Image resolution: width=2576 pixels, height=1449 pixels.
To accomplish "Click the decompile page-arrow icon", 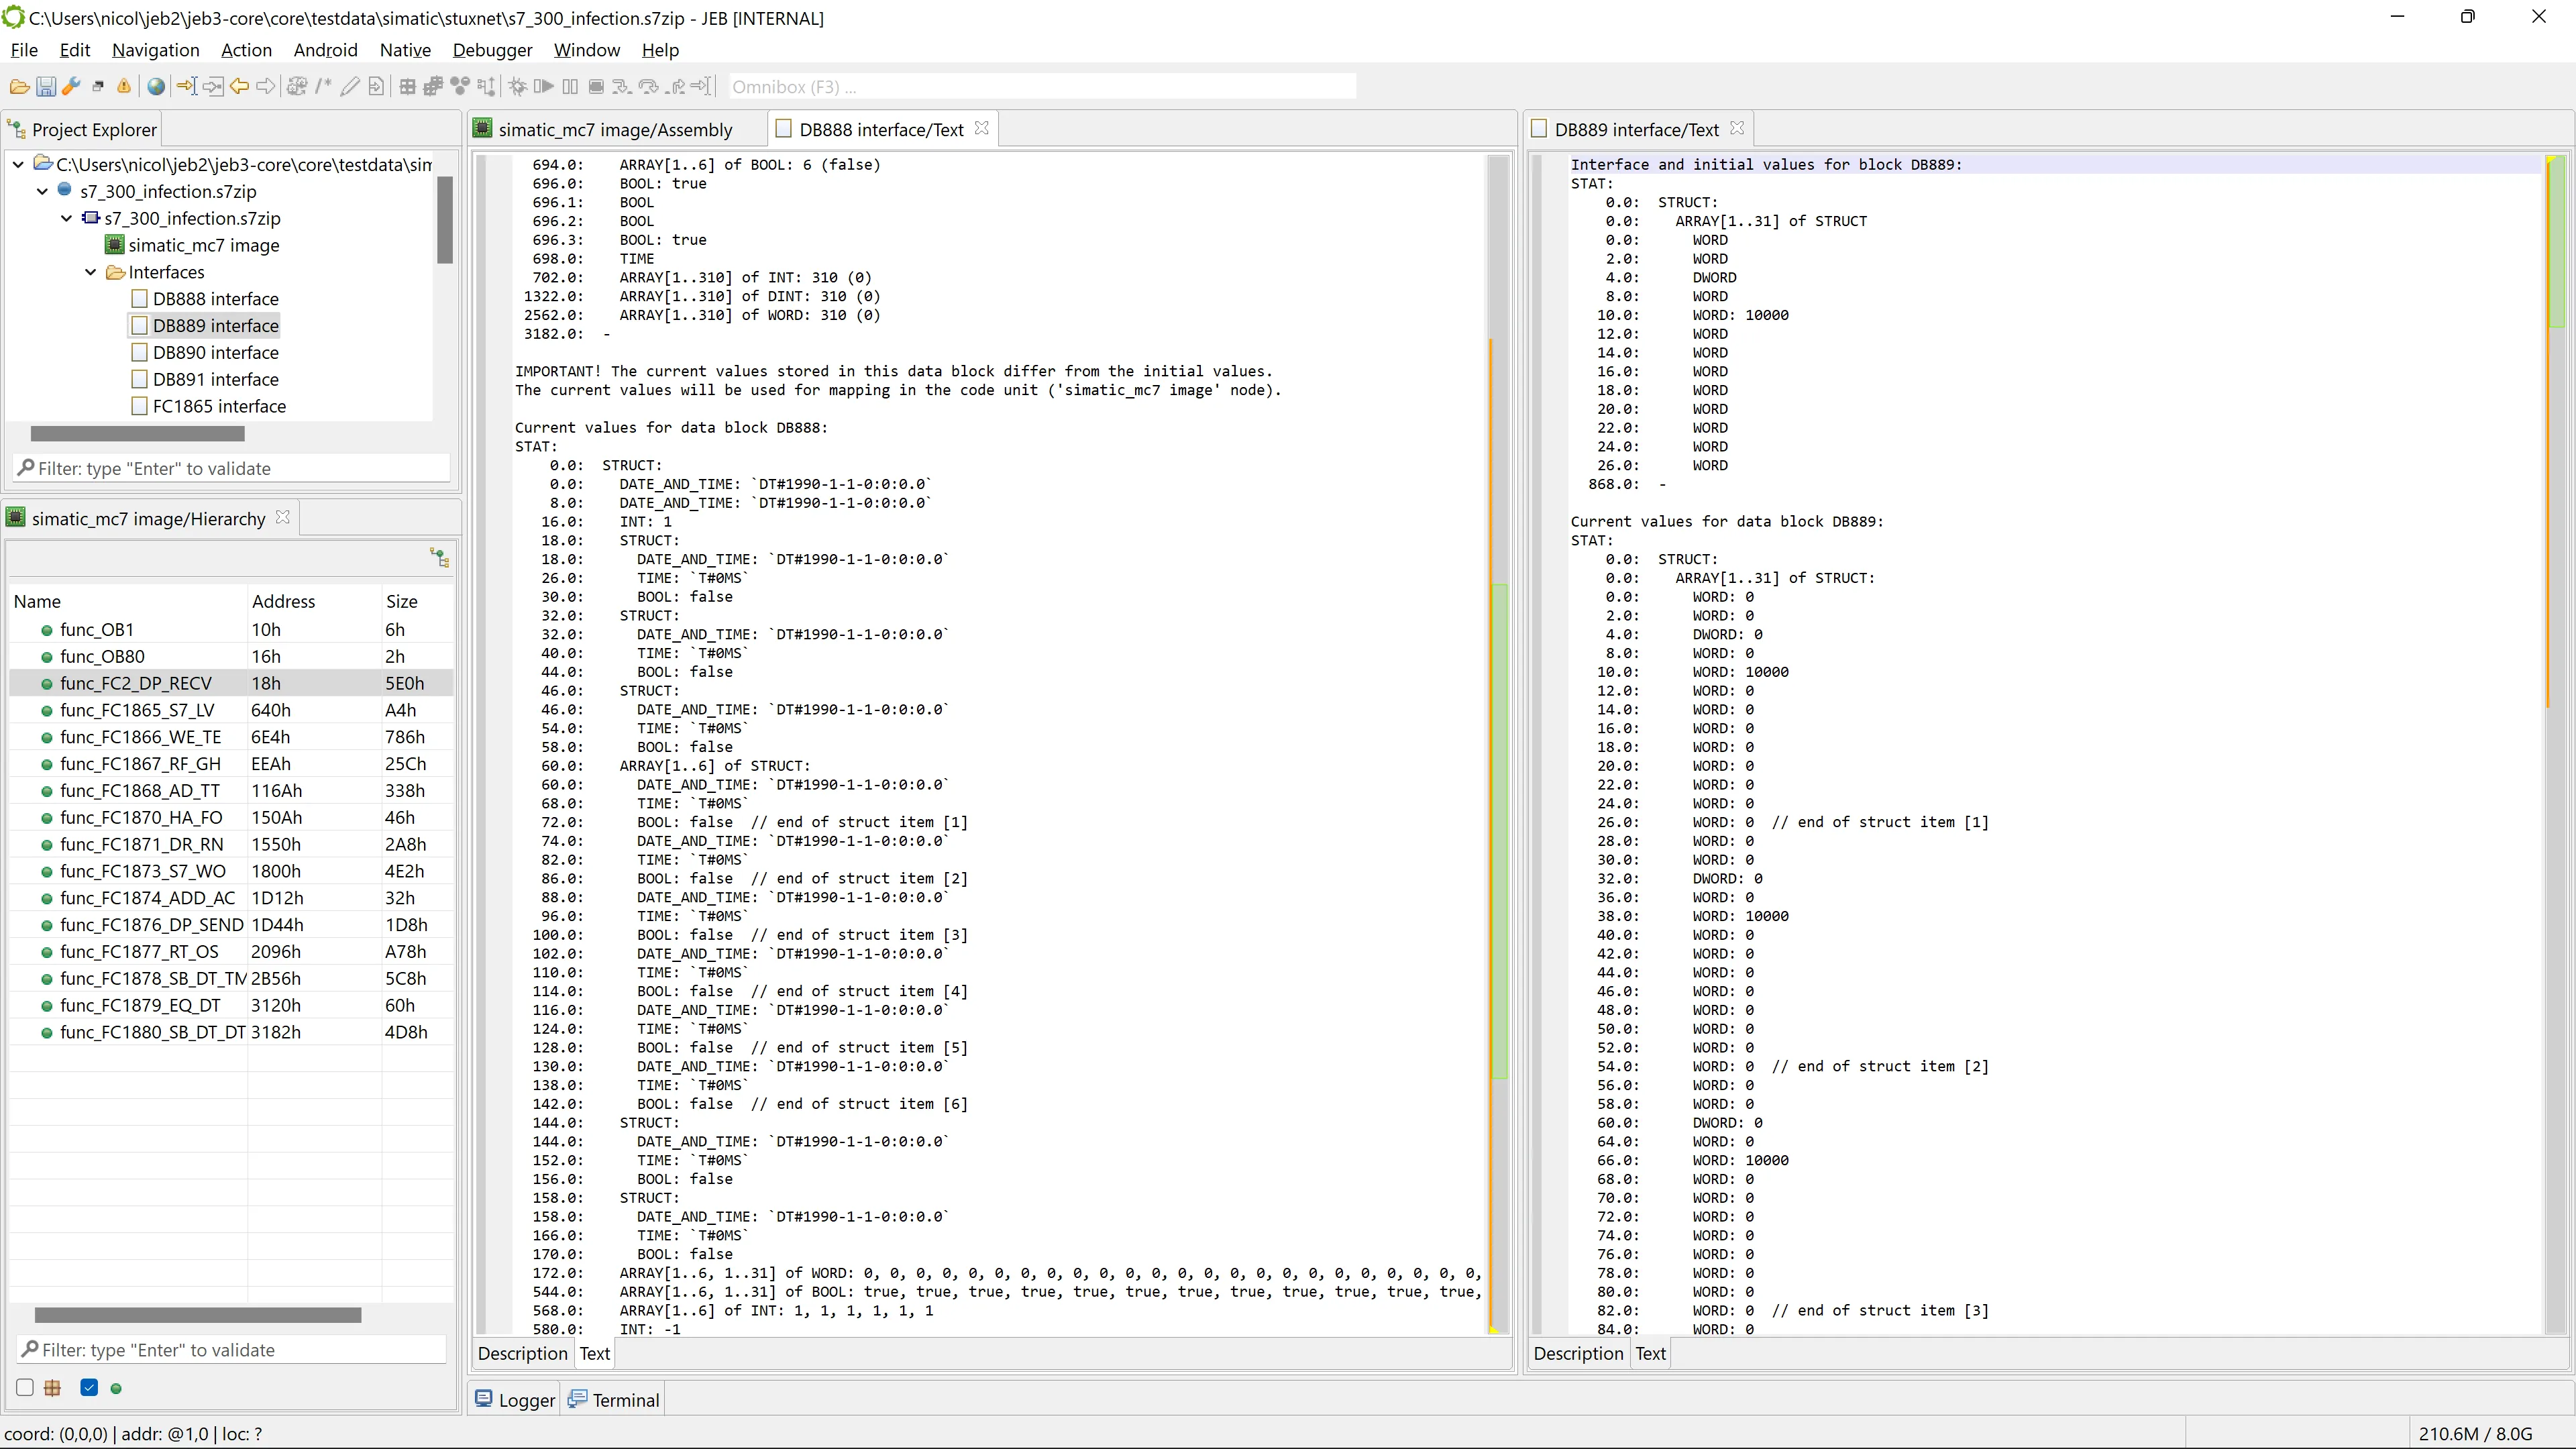I will pyautogui.click(x=375, y=87).
